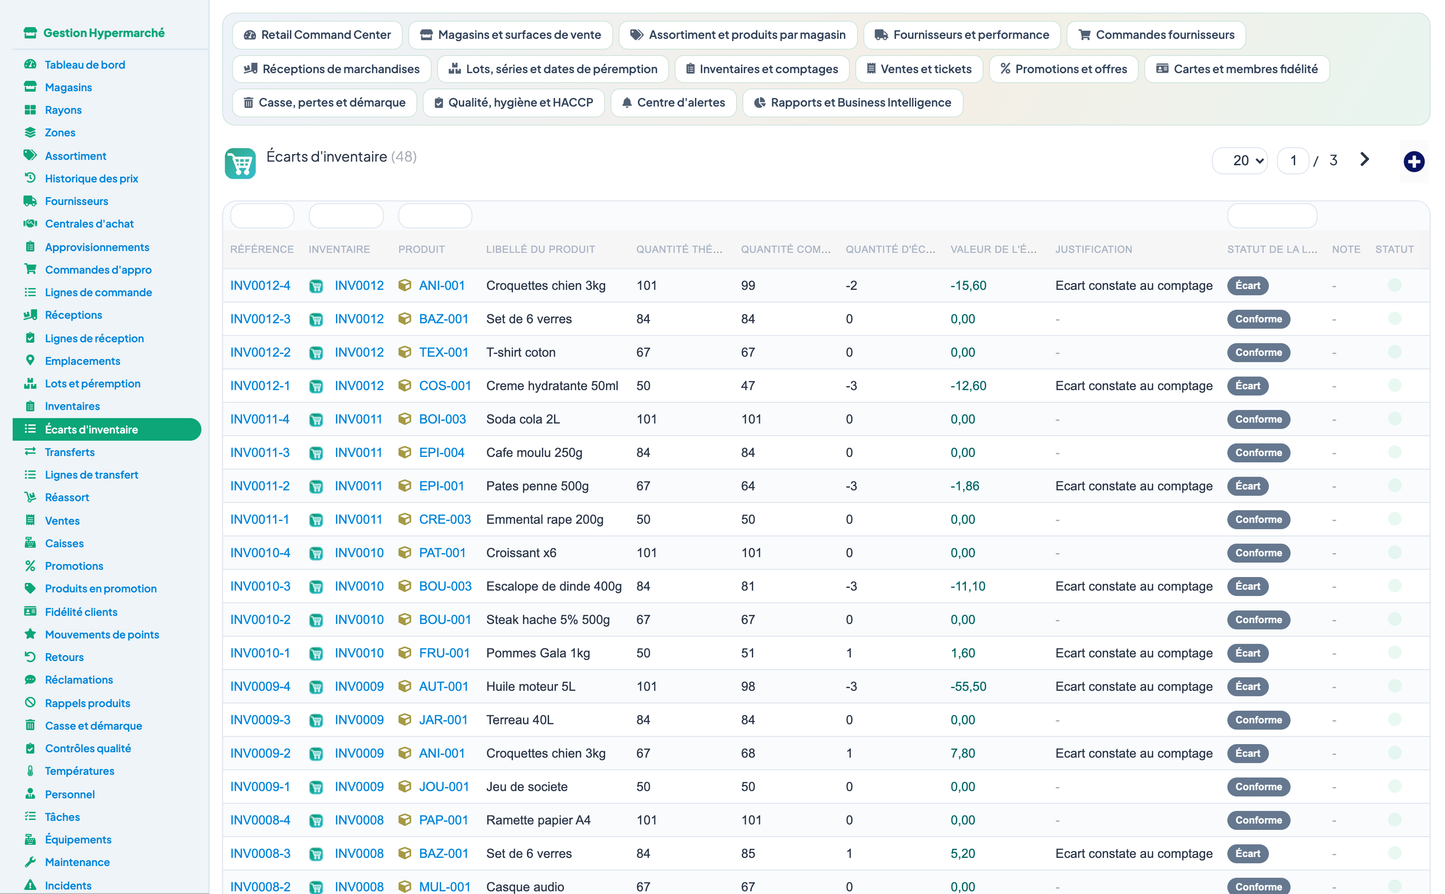Click the Réceptions sidebar icon
This screenshot has height=894, width=1445.
coord(30,315)
